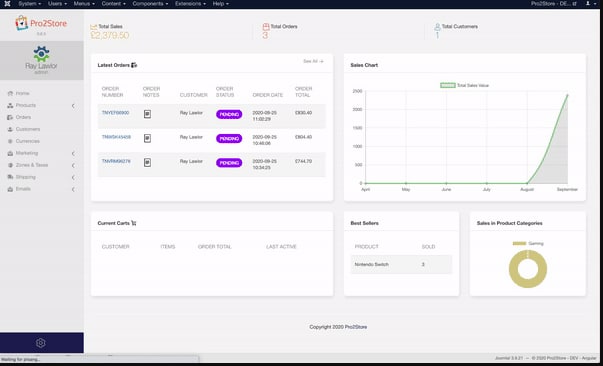This screenshot has width=603, height=366.
Task: Expand the Marketing sidebar submenu
Action: coord(73,153)
